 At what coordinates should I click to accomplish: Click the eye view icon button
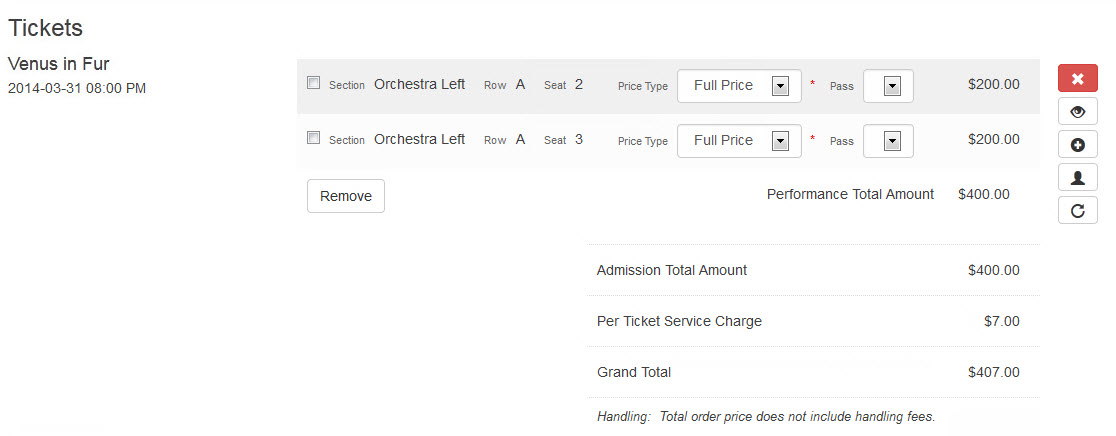coord(1078,112)
